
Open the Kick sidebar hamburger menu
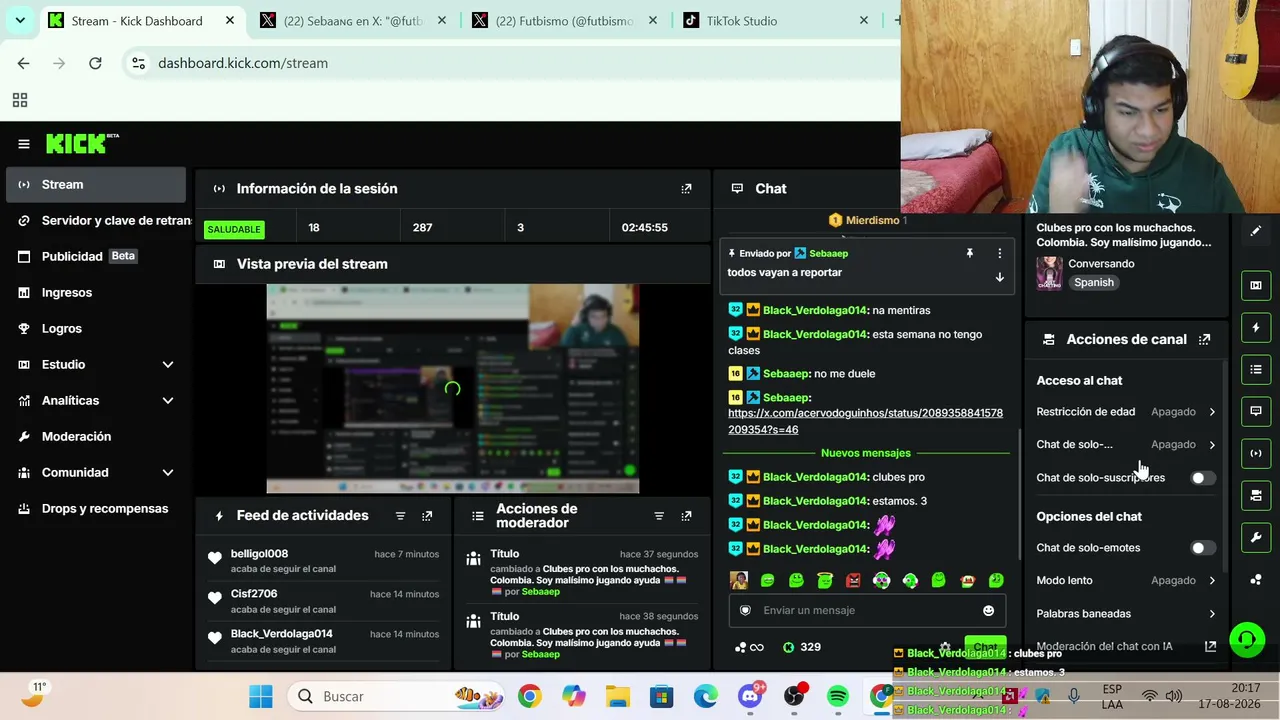pyautogui.click(x=24, y=144)
